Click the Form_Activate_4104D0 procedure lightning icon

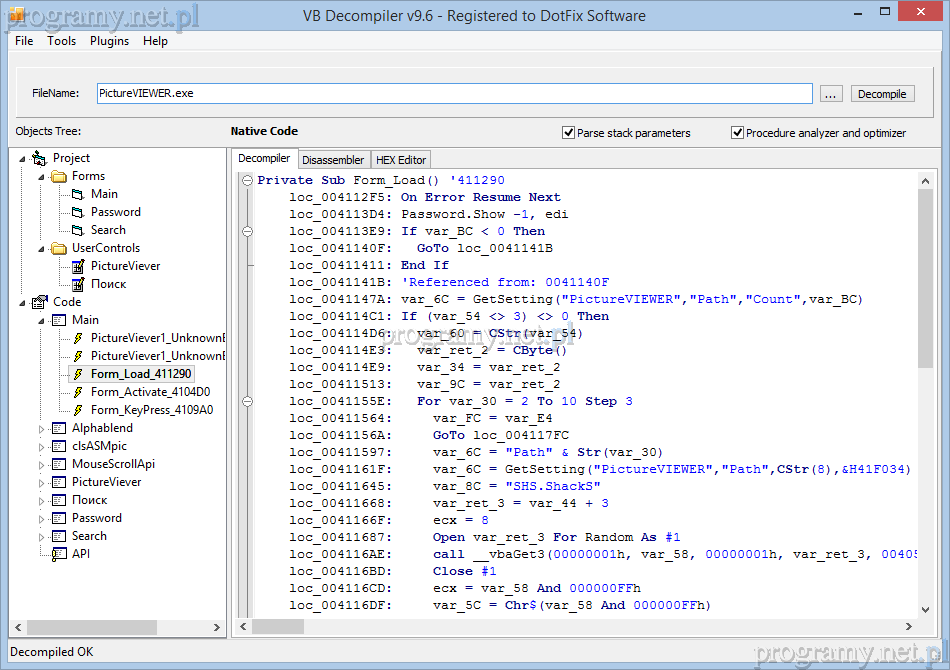(78, 392)
